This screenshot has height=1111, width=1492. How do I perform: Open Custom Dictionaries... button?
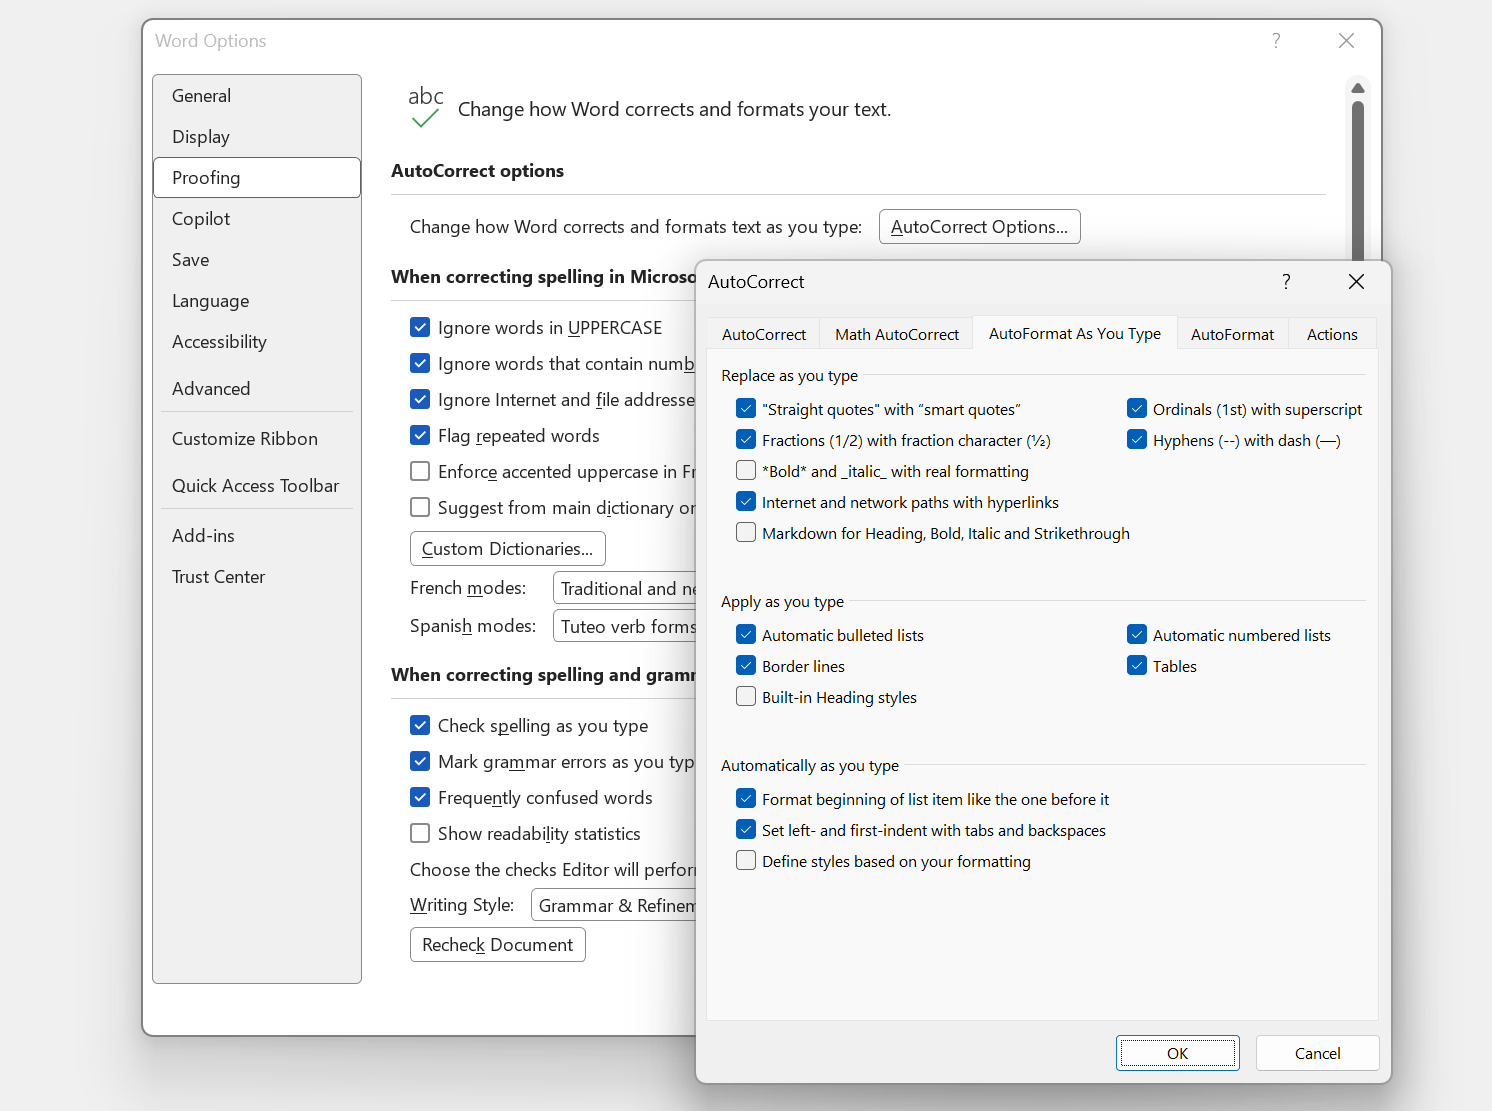pyautogui.click(x=508, y=549)
